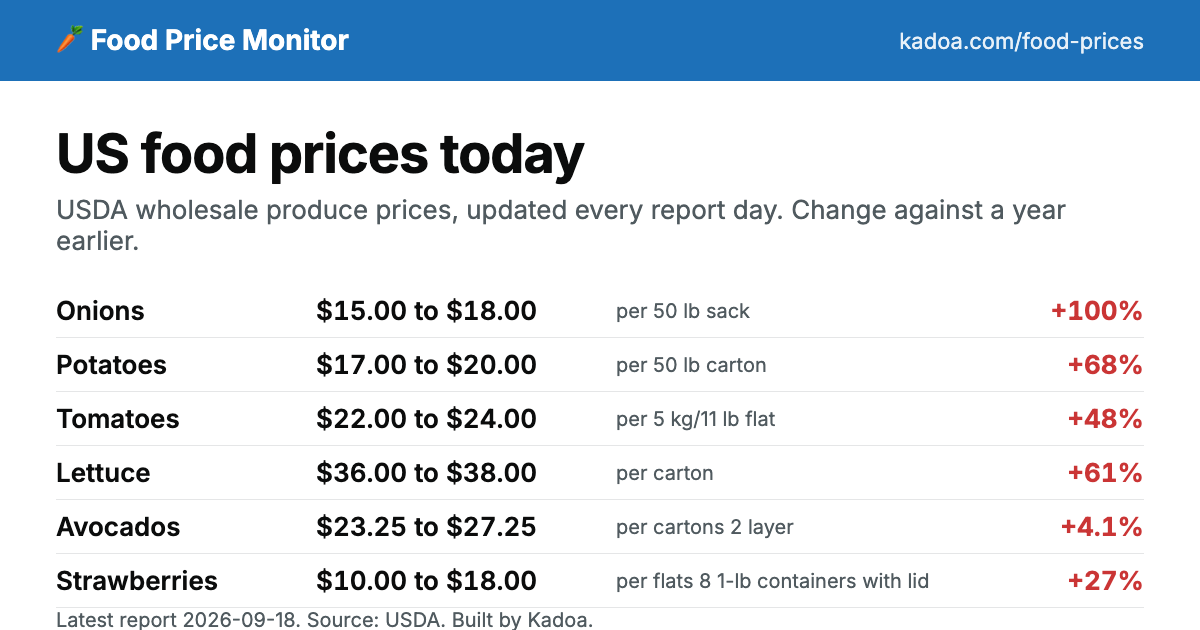Select the US food prices today heading
The image size is (1200, 630).
click(x=320, y=154)
